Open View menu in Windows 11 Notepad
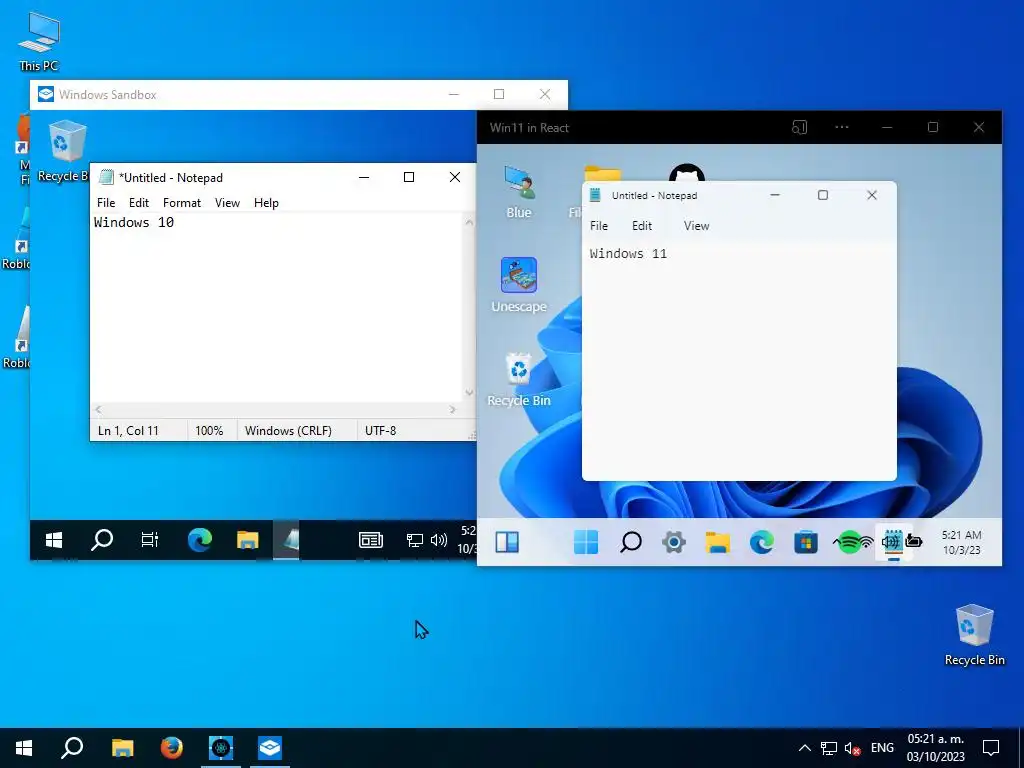The width and height of the screenshot is (1024, 768). pos(696,226)
